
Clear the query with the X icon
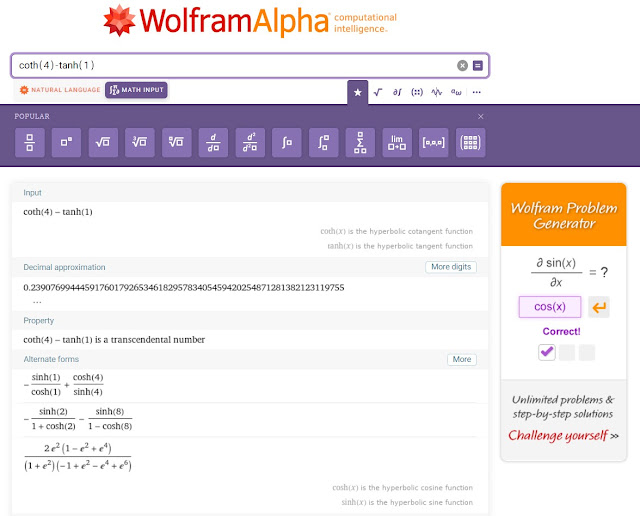(462, 65)
